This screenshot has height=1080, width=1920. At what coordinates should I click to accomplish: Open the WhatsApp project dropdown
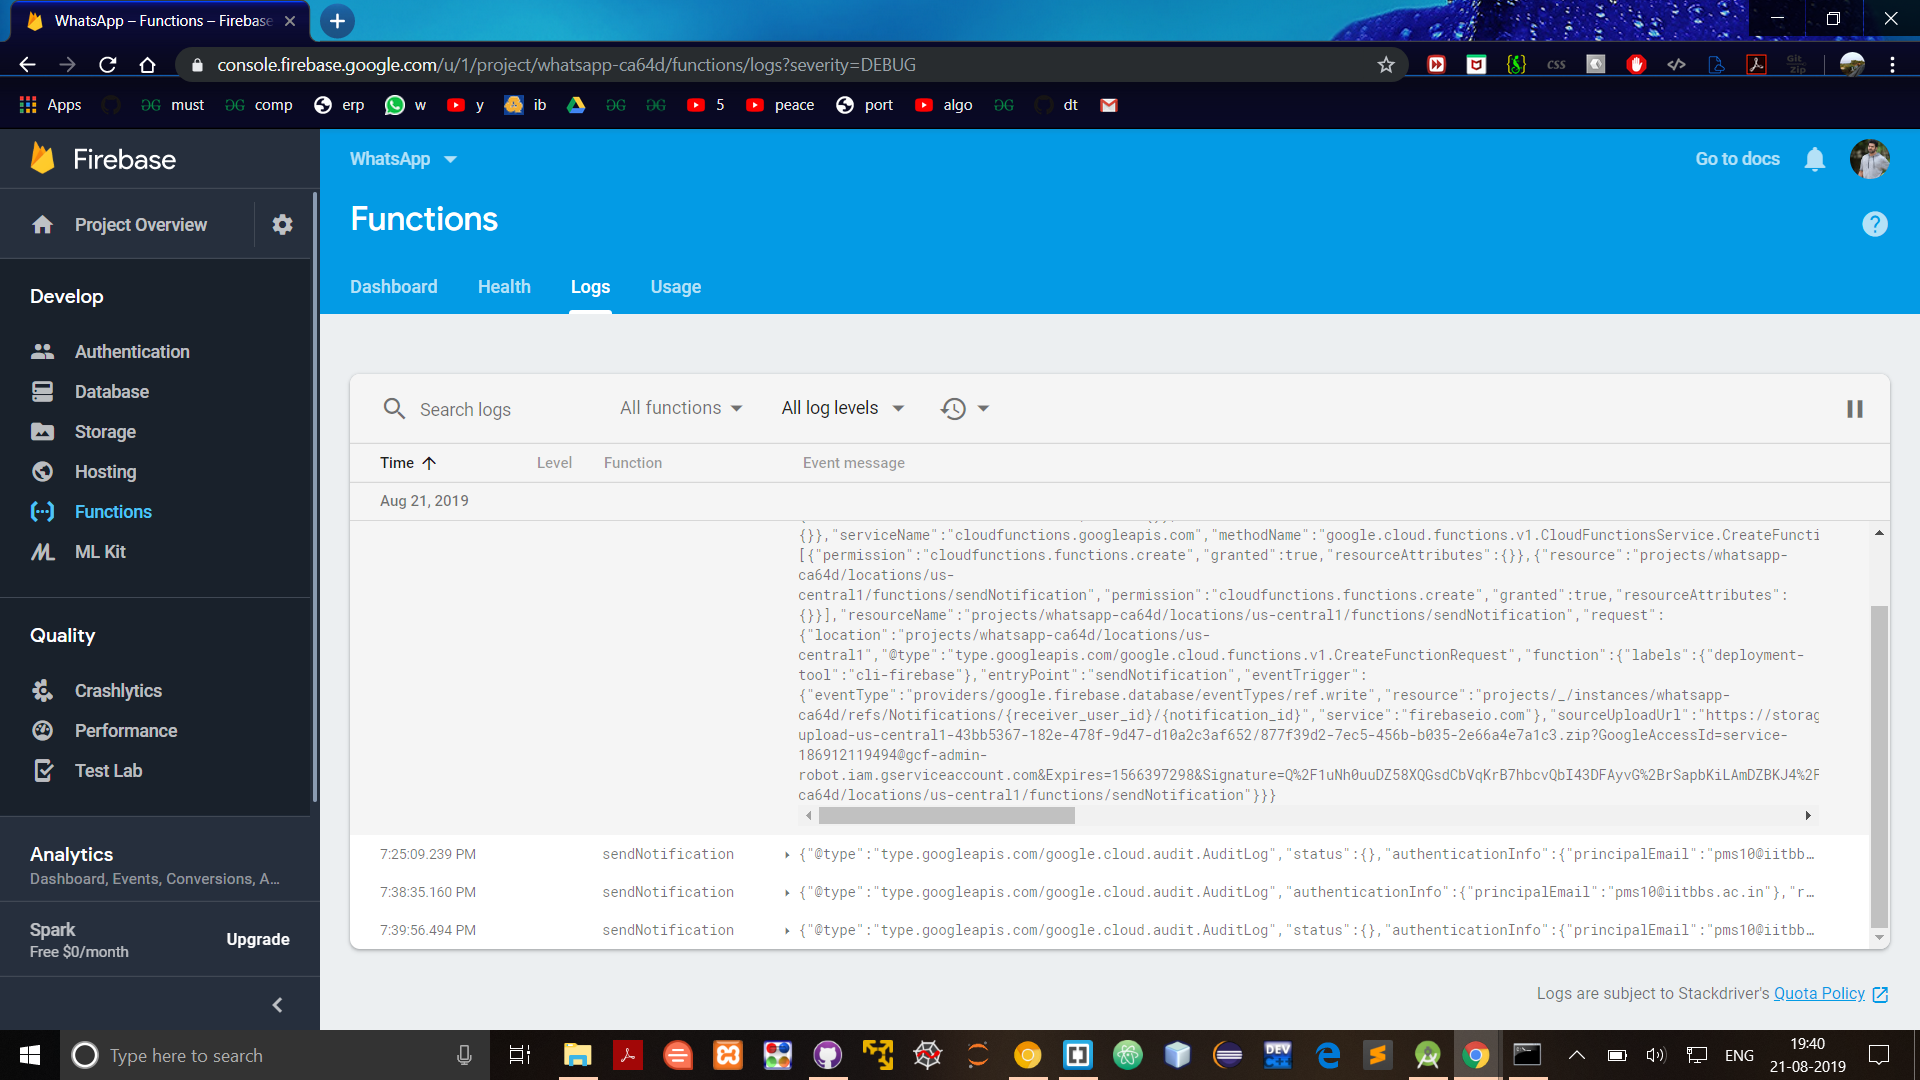click(403, 159)
